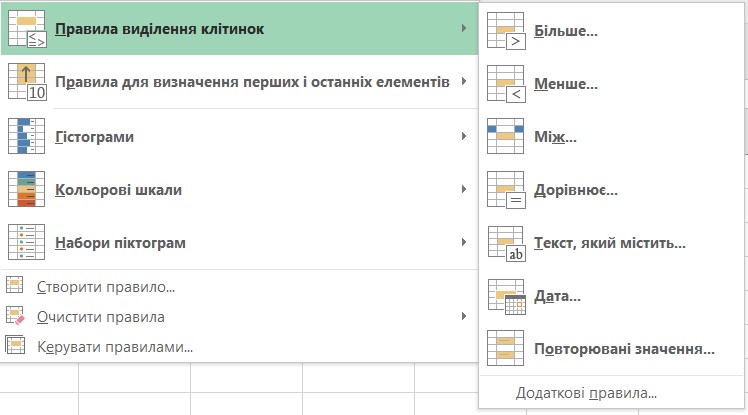The height and width of the screenshot is (415, 748).
Task: Open the Гістограми submenu arrow
Action: [464, 136]
